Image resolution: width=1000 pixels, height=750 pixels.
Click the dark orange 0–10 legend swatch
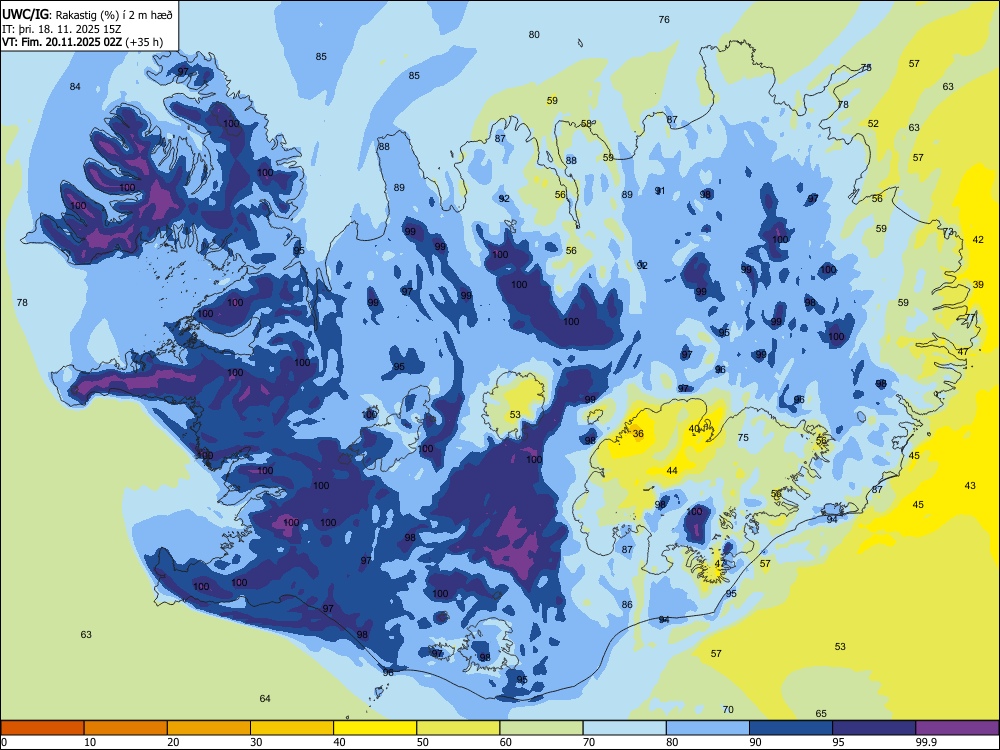(42, 728)
